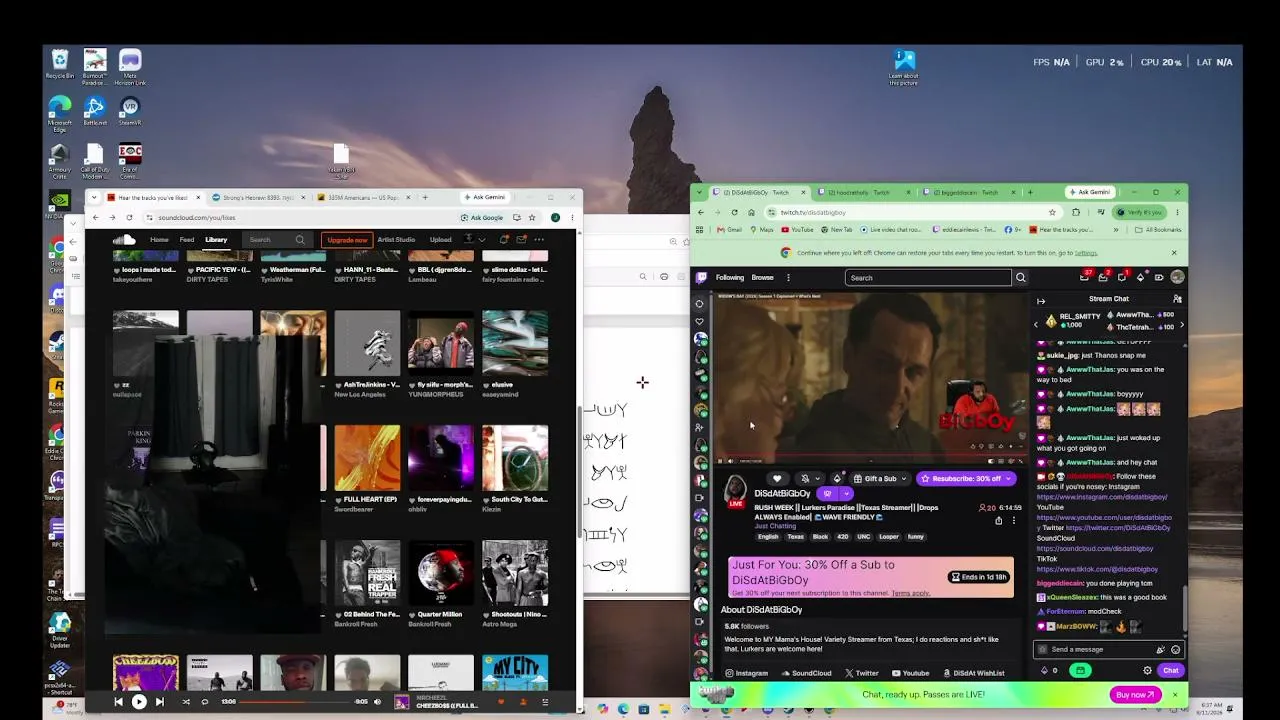This screenshot has width=1280, height=720.
Task: Click the Upgrade now button
Action: (x=347, y=240)
